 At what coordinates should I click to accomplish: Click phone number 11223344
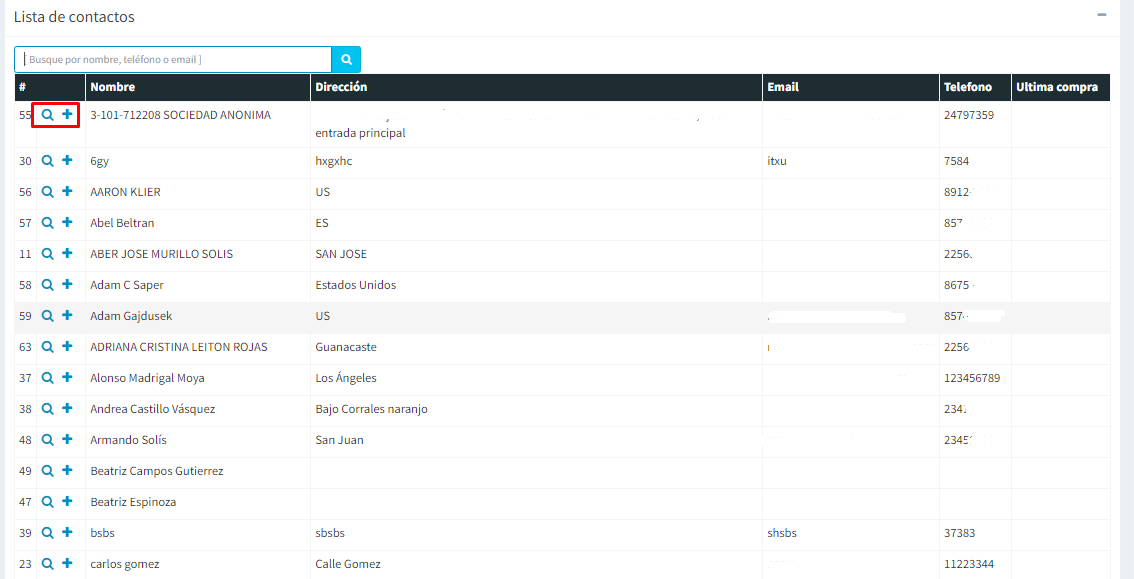coord(968,565)
